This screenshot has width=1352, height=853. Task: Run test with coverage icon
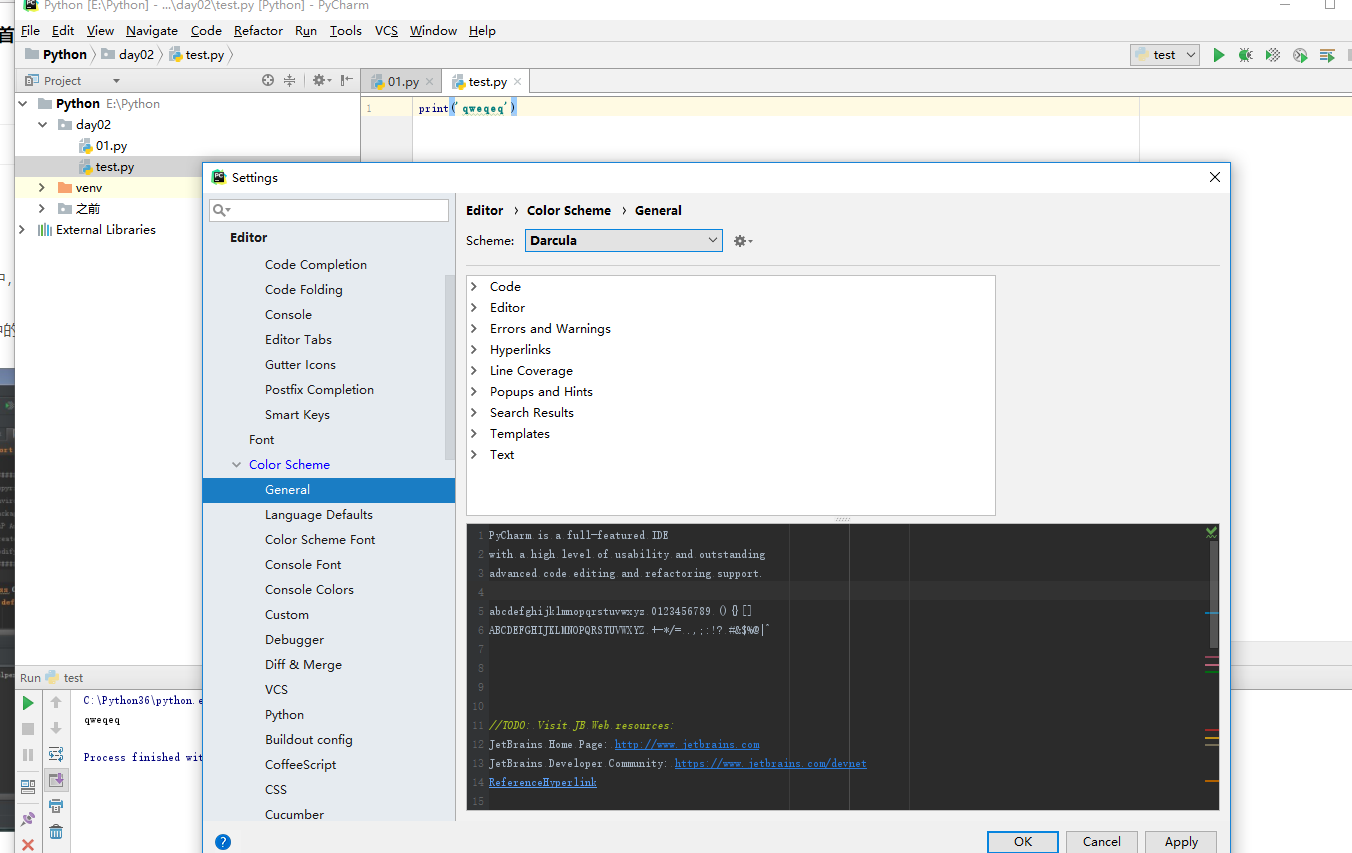[1273, 55]
